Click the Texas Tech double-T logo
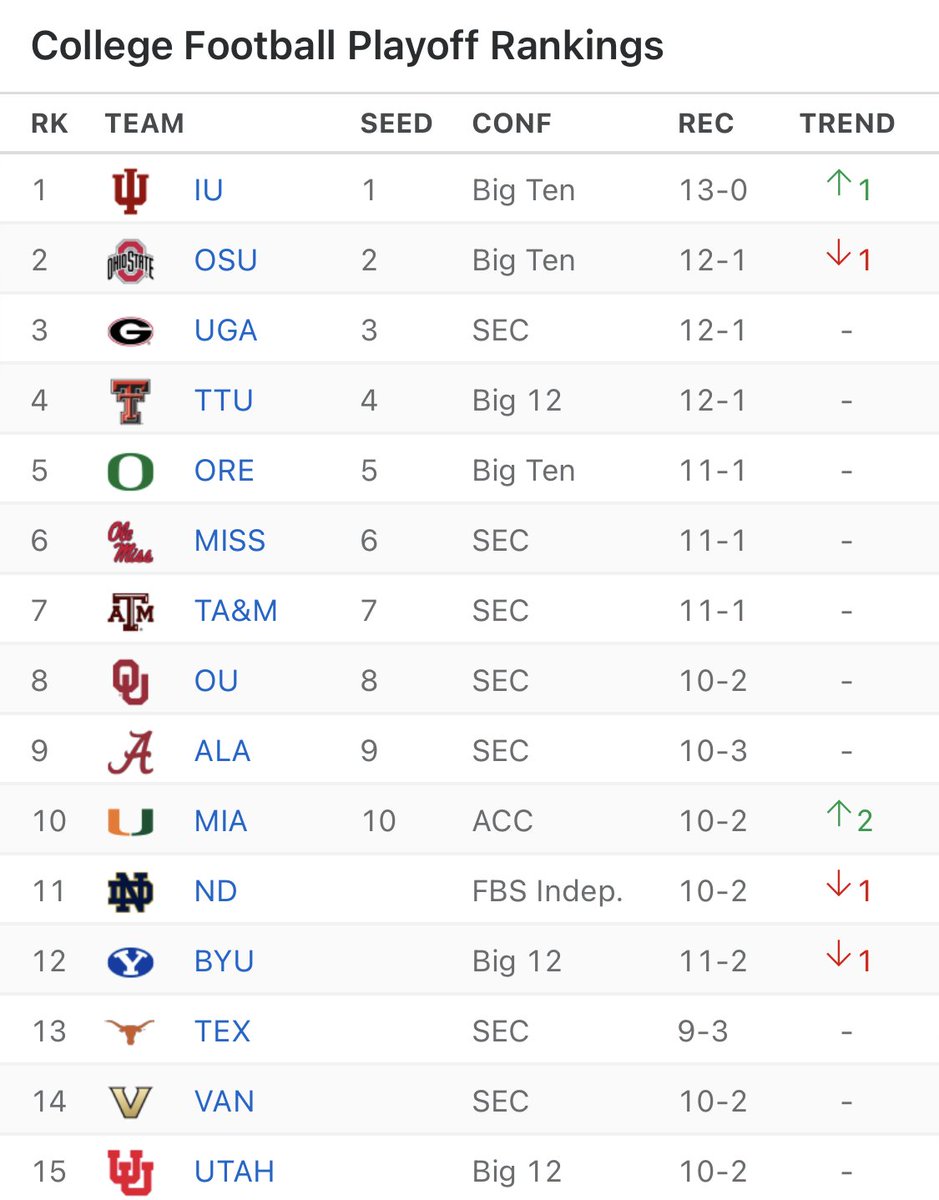 click(130, 401)
